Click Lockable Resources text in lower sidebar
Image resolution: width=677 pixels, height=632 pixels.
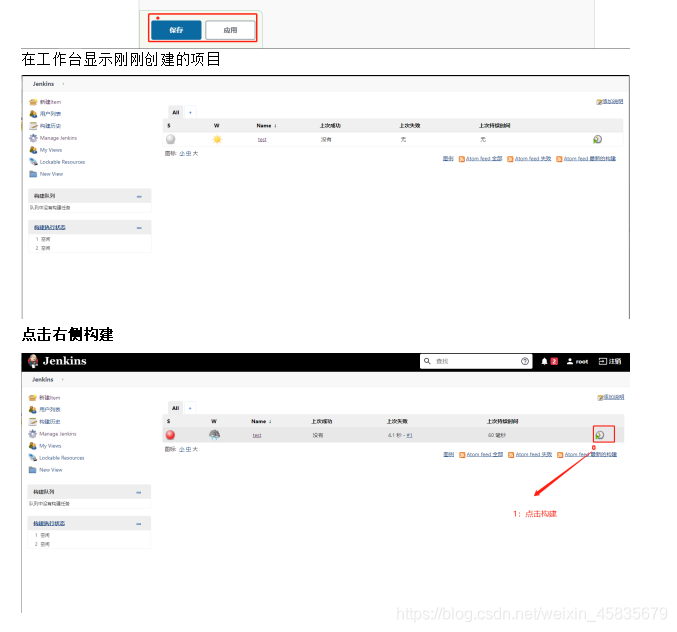pyautogui.click(x=62, y=458)
